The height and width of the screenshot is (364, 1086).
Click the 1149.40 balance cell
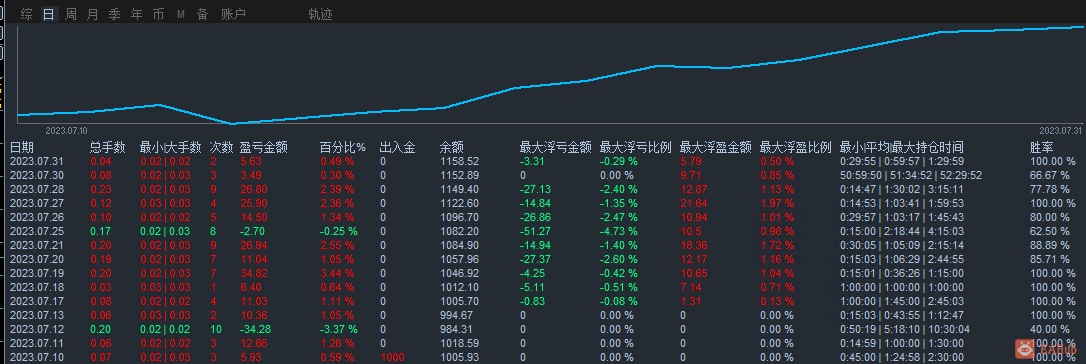[x=460, y=189]
